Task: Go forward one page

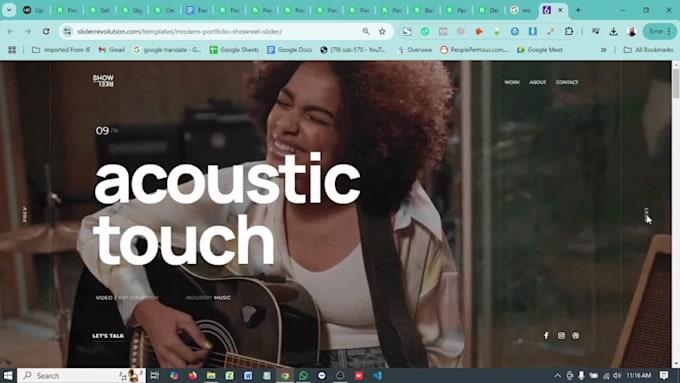Action: point(28,31)
